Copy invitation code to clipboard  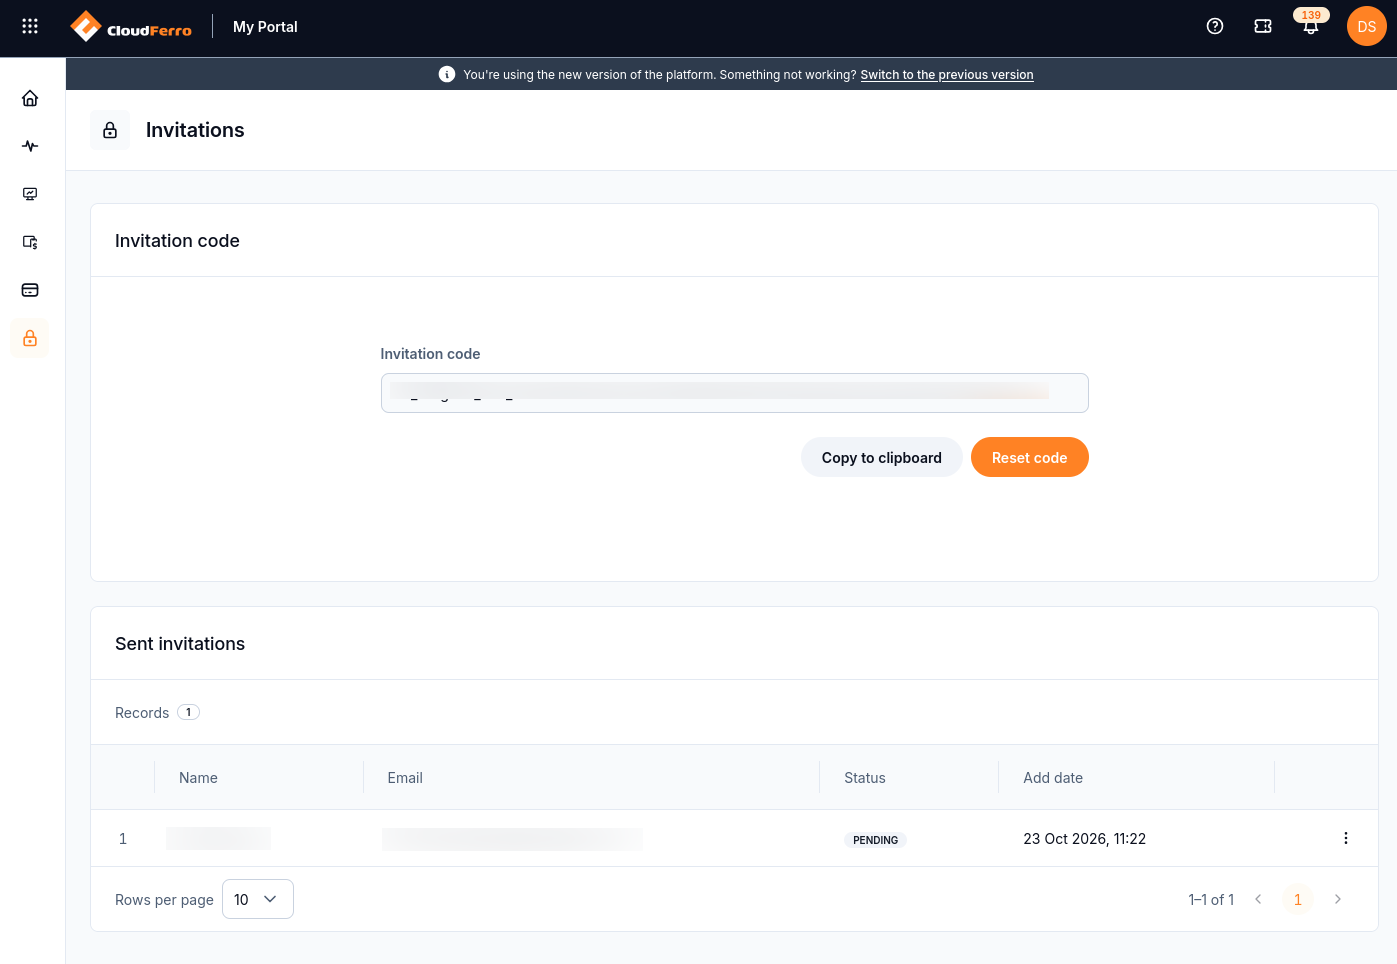coord(882,457)
